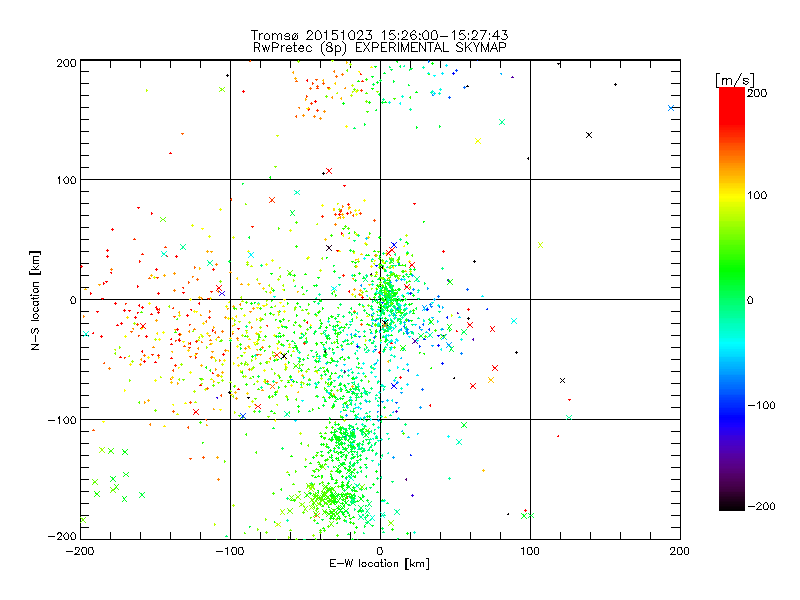Click the black X marker in the upper right quadrant
Image resolution: width=800 pixels, height=600 pixels.
coord(589,135)
